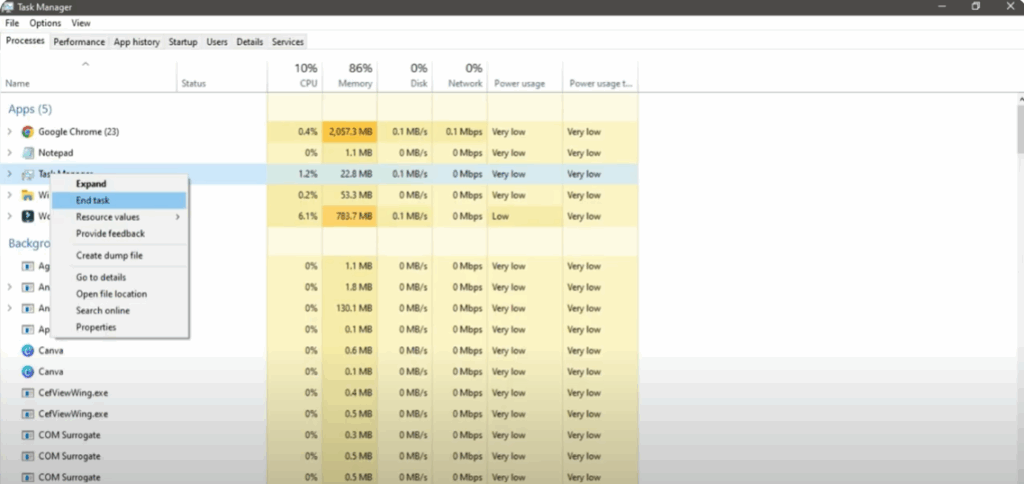Switch to the Details tab

pos(249,42)
